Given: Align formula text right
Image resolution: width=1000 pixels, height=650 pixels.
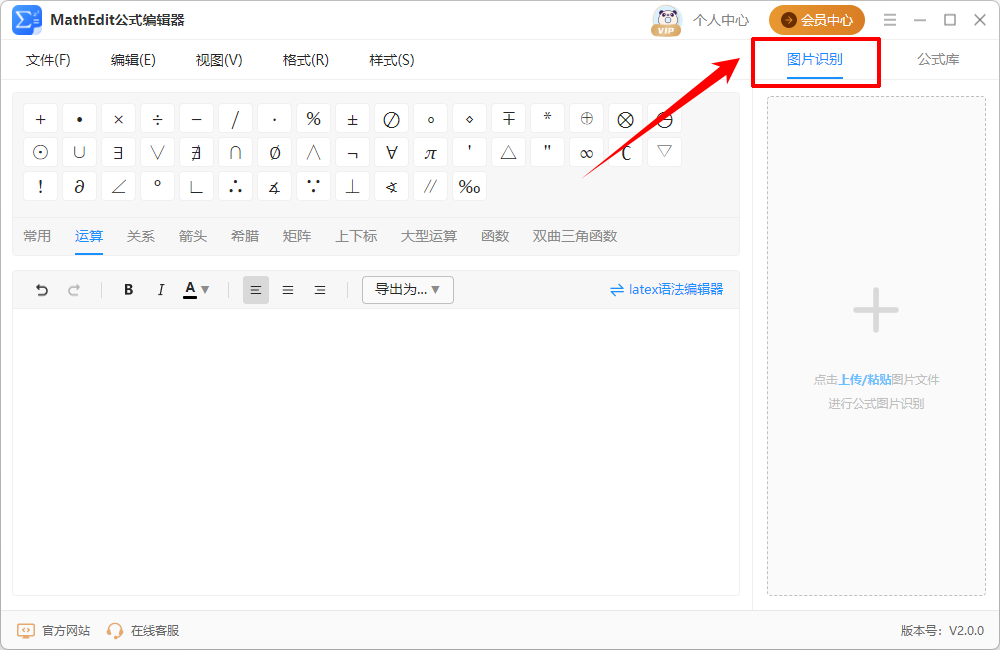Looking at the screenshot, I should [x=320, y=290].
